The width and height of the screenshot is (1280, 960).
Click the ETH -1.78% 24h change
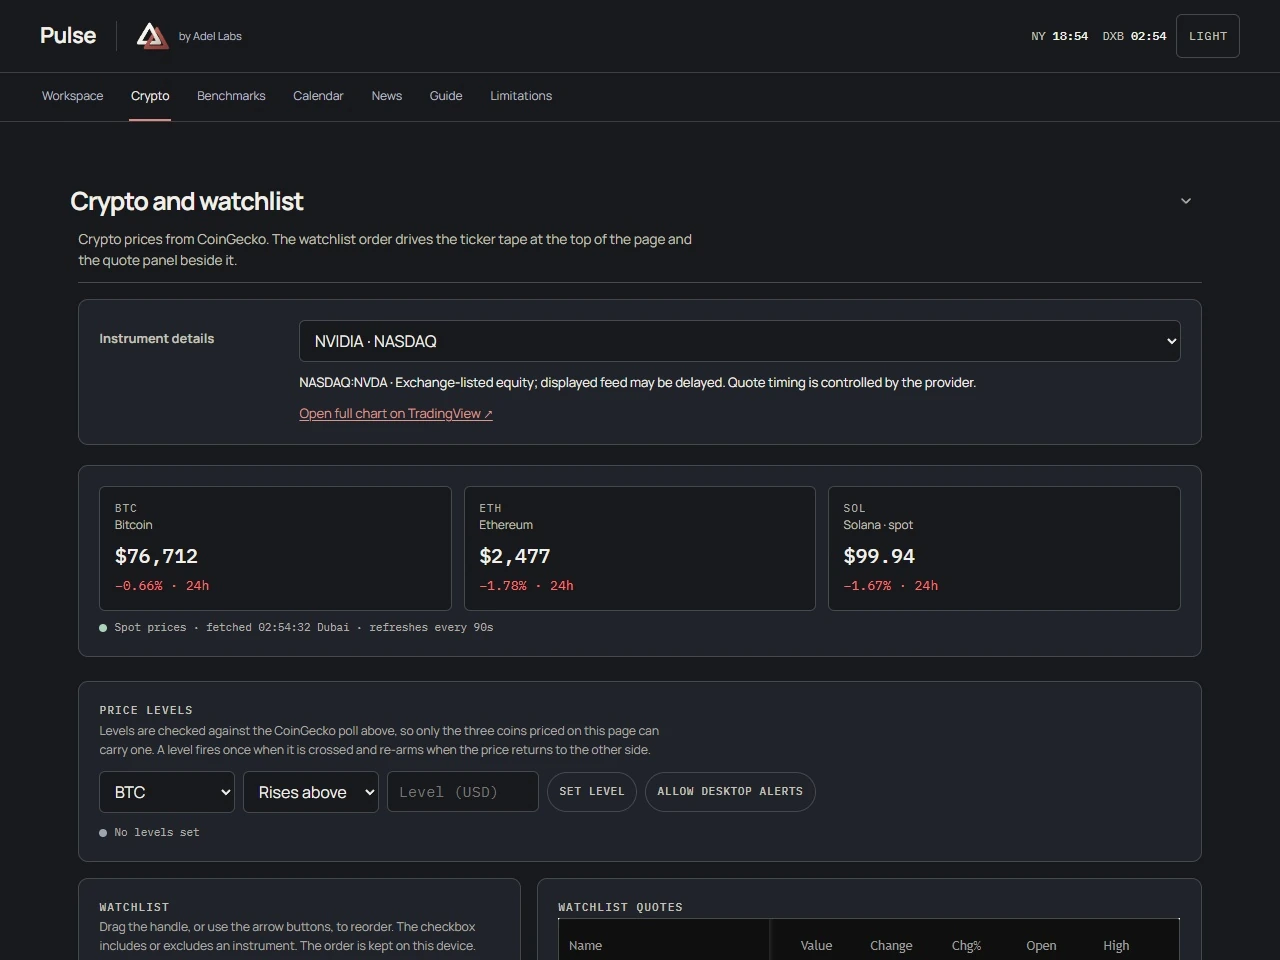526,586
